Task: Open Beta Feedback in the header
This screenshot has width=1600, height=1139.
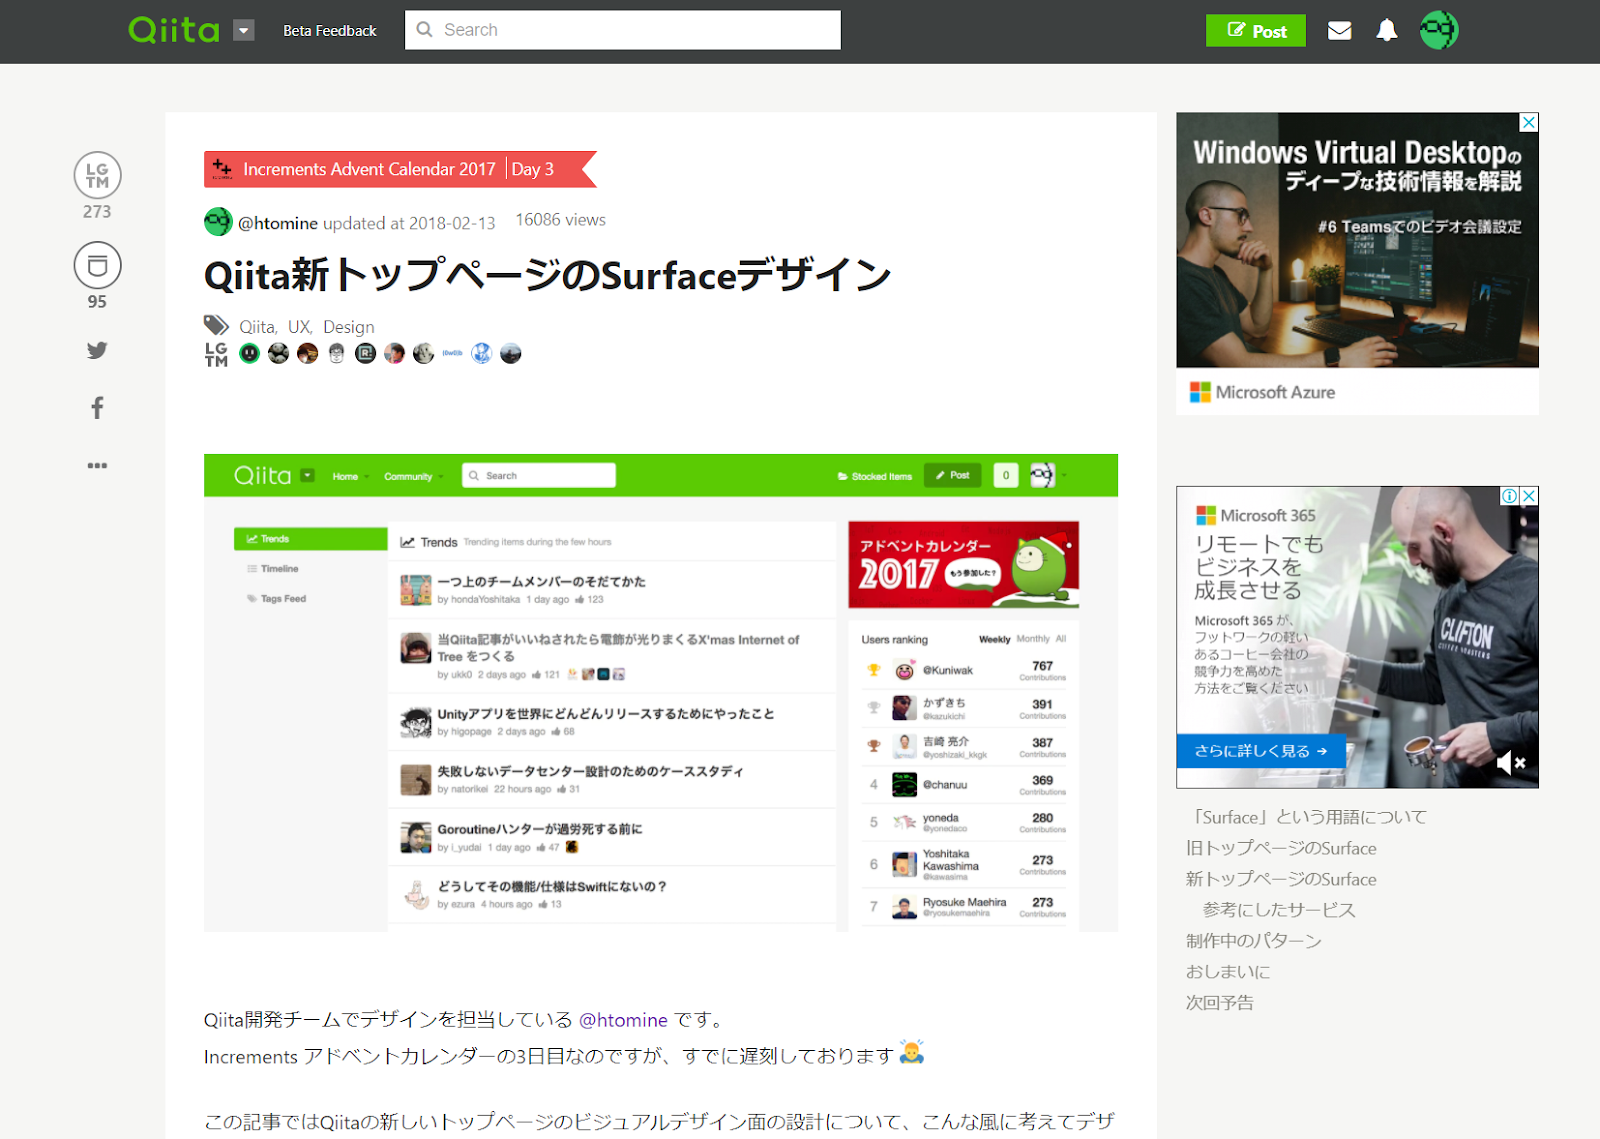Action: click(330, 31)
